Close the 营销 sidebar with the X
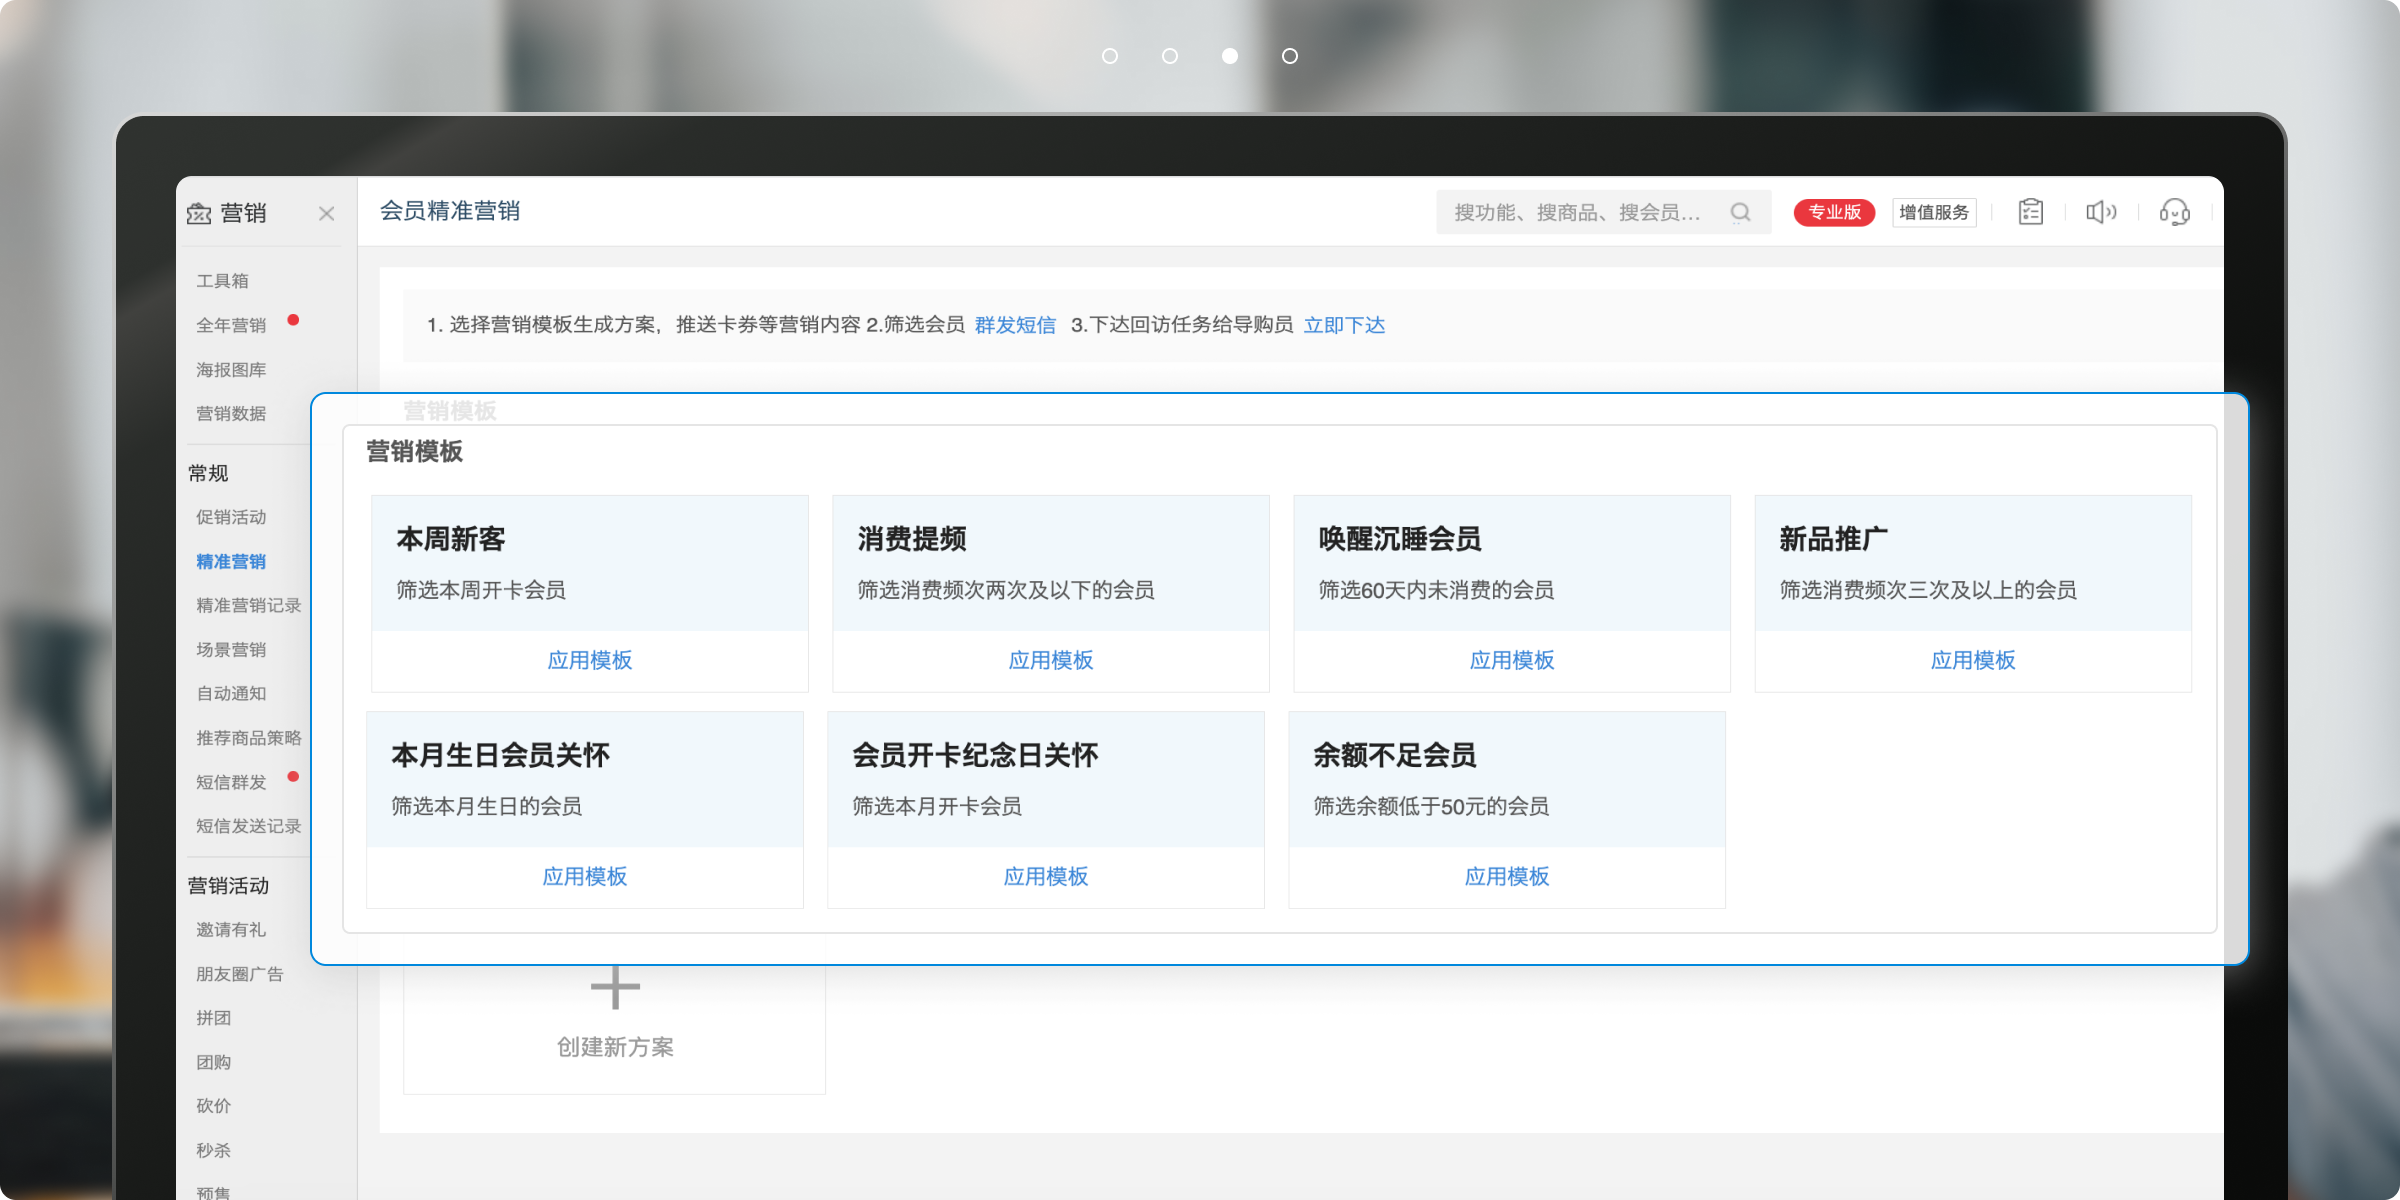Image resolution: width=2400 pixels, height=1200 pixels. 326,213
